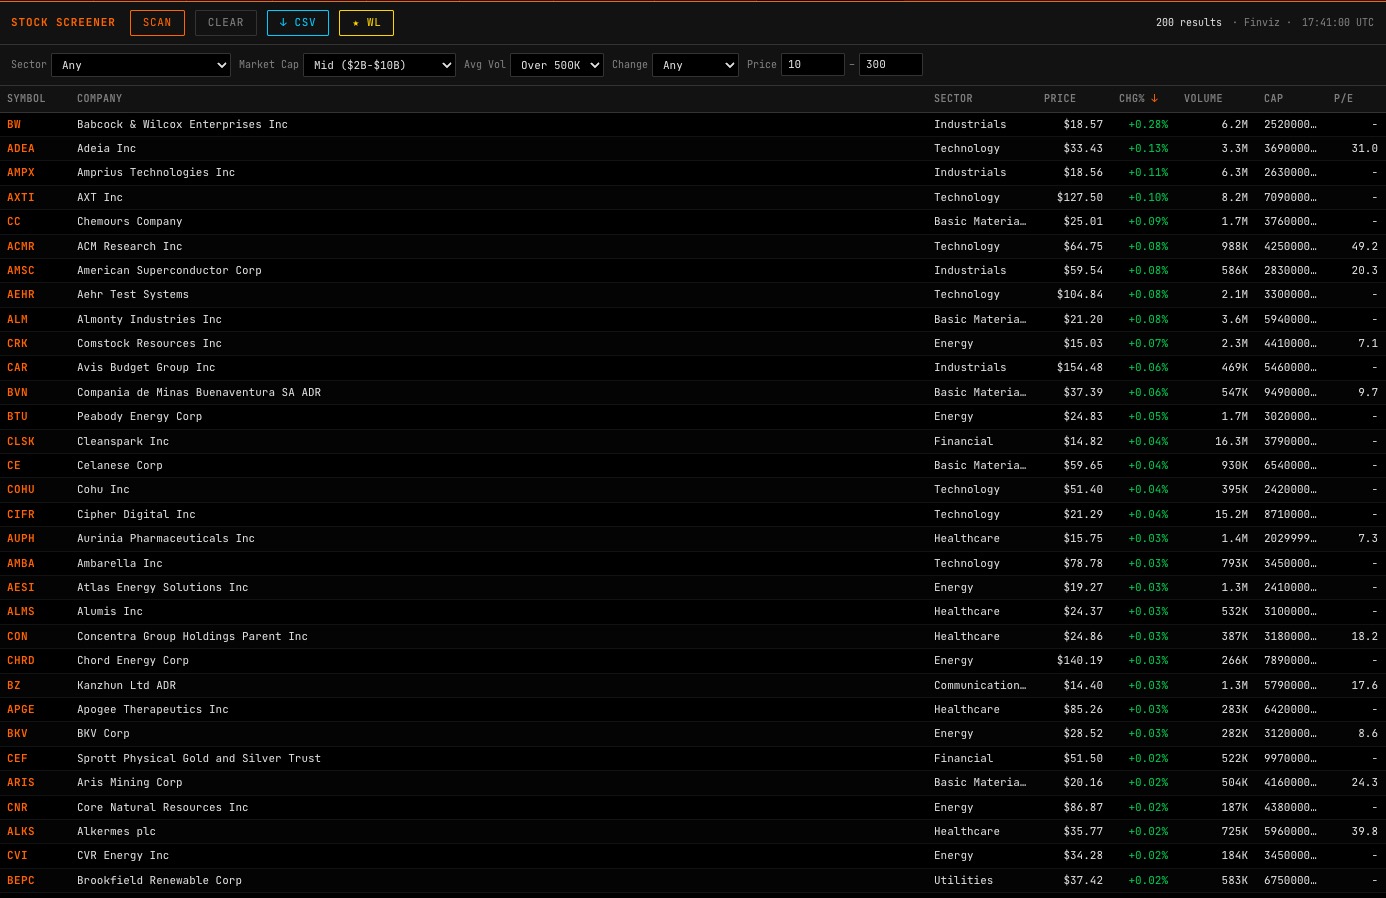Screen dimensions: 1386x898
Task: Add results to watchlist with WL button
Action: point(366,23)
